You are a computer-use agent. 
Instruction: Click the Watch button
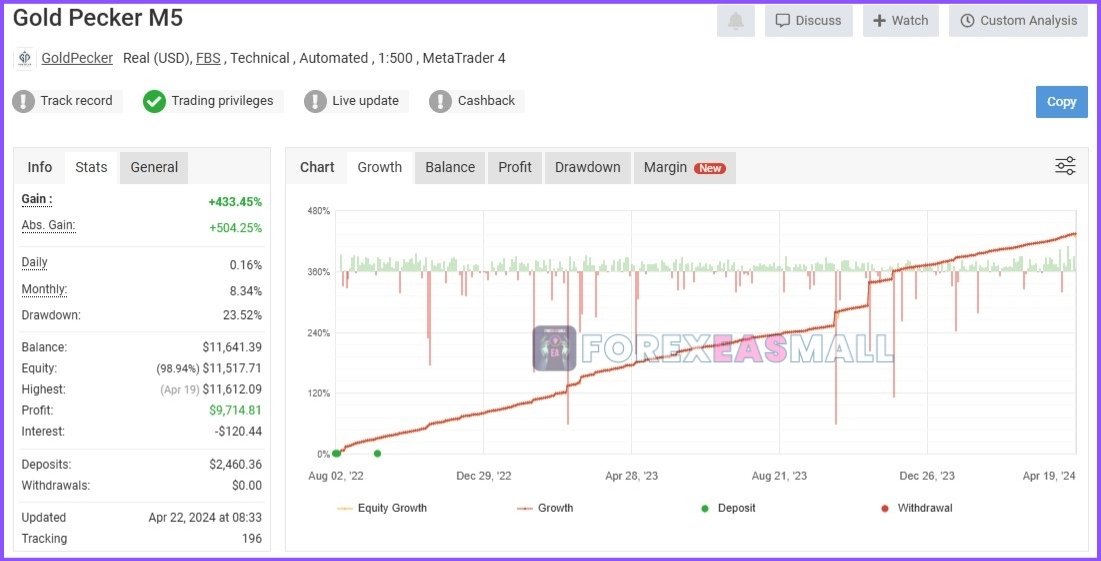(x=900, y=21)
